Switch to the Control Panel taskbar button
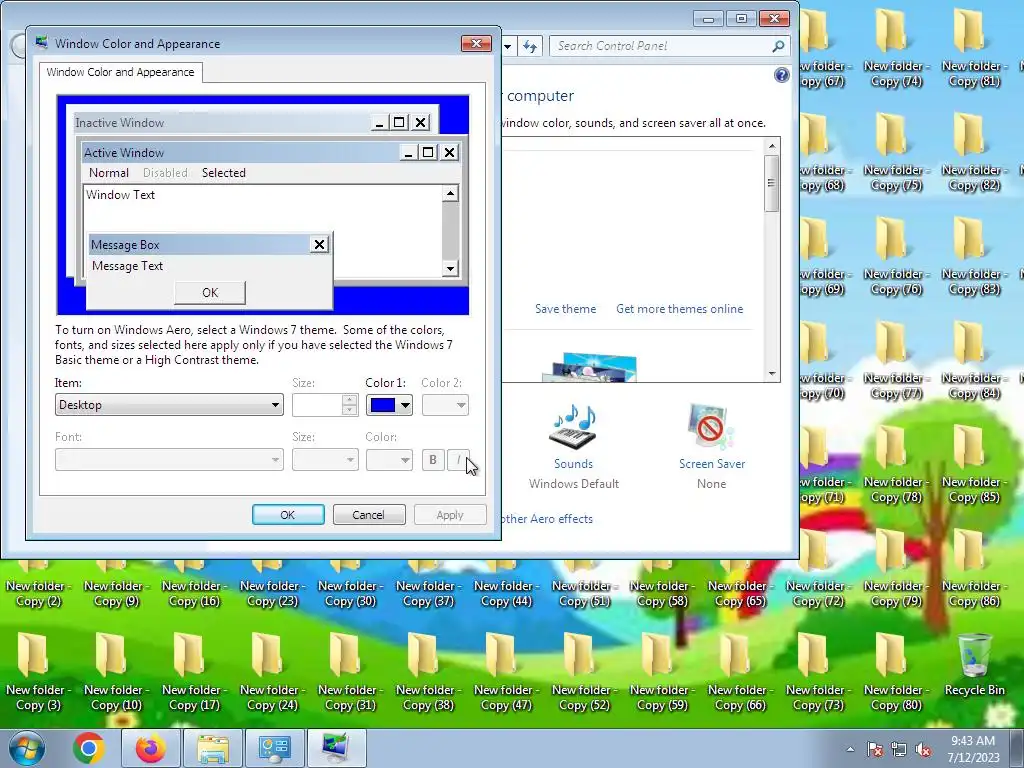Image resolution: width=1024 pixels, height=768 pixels. pyautogui.click(x=274, y=748)
